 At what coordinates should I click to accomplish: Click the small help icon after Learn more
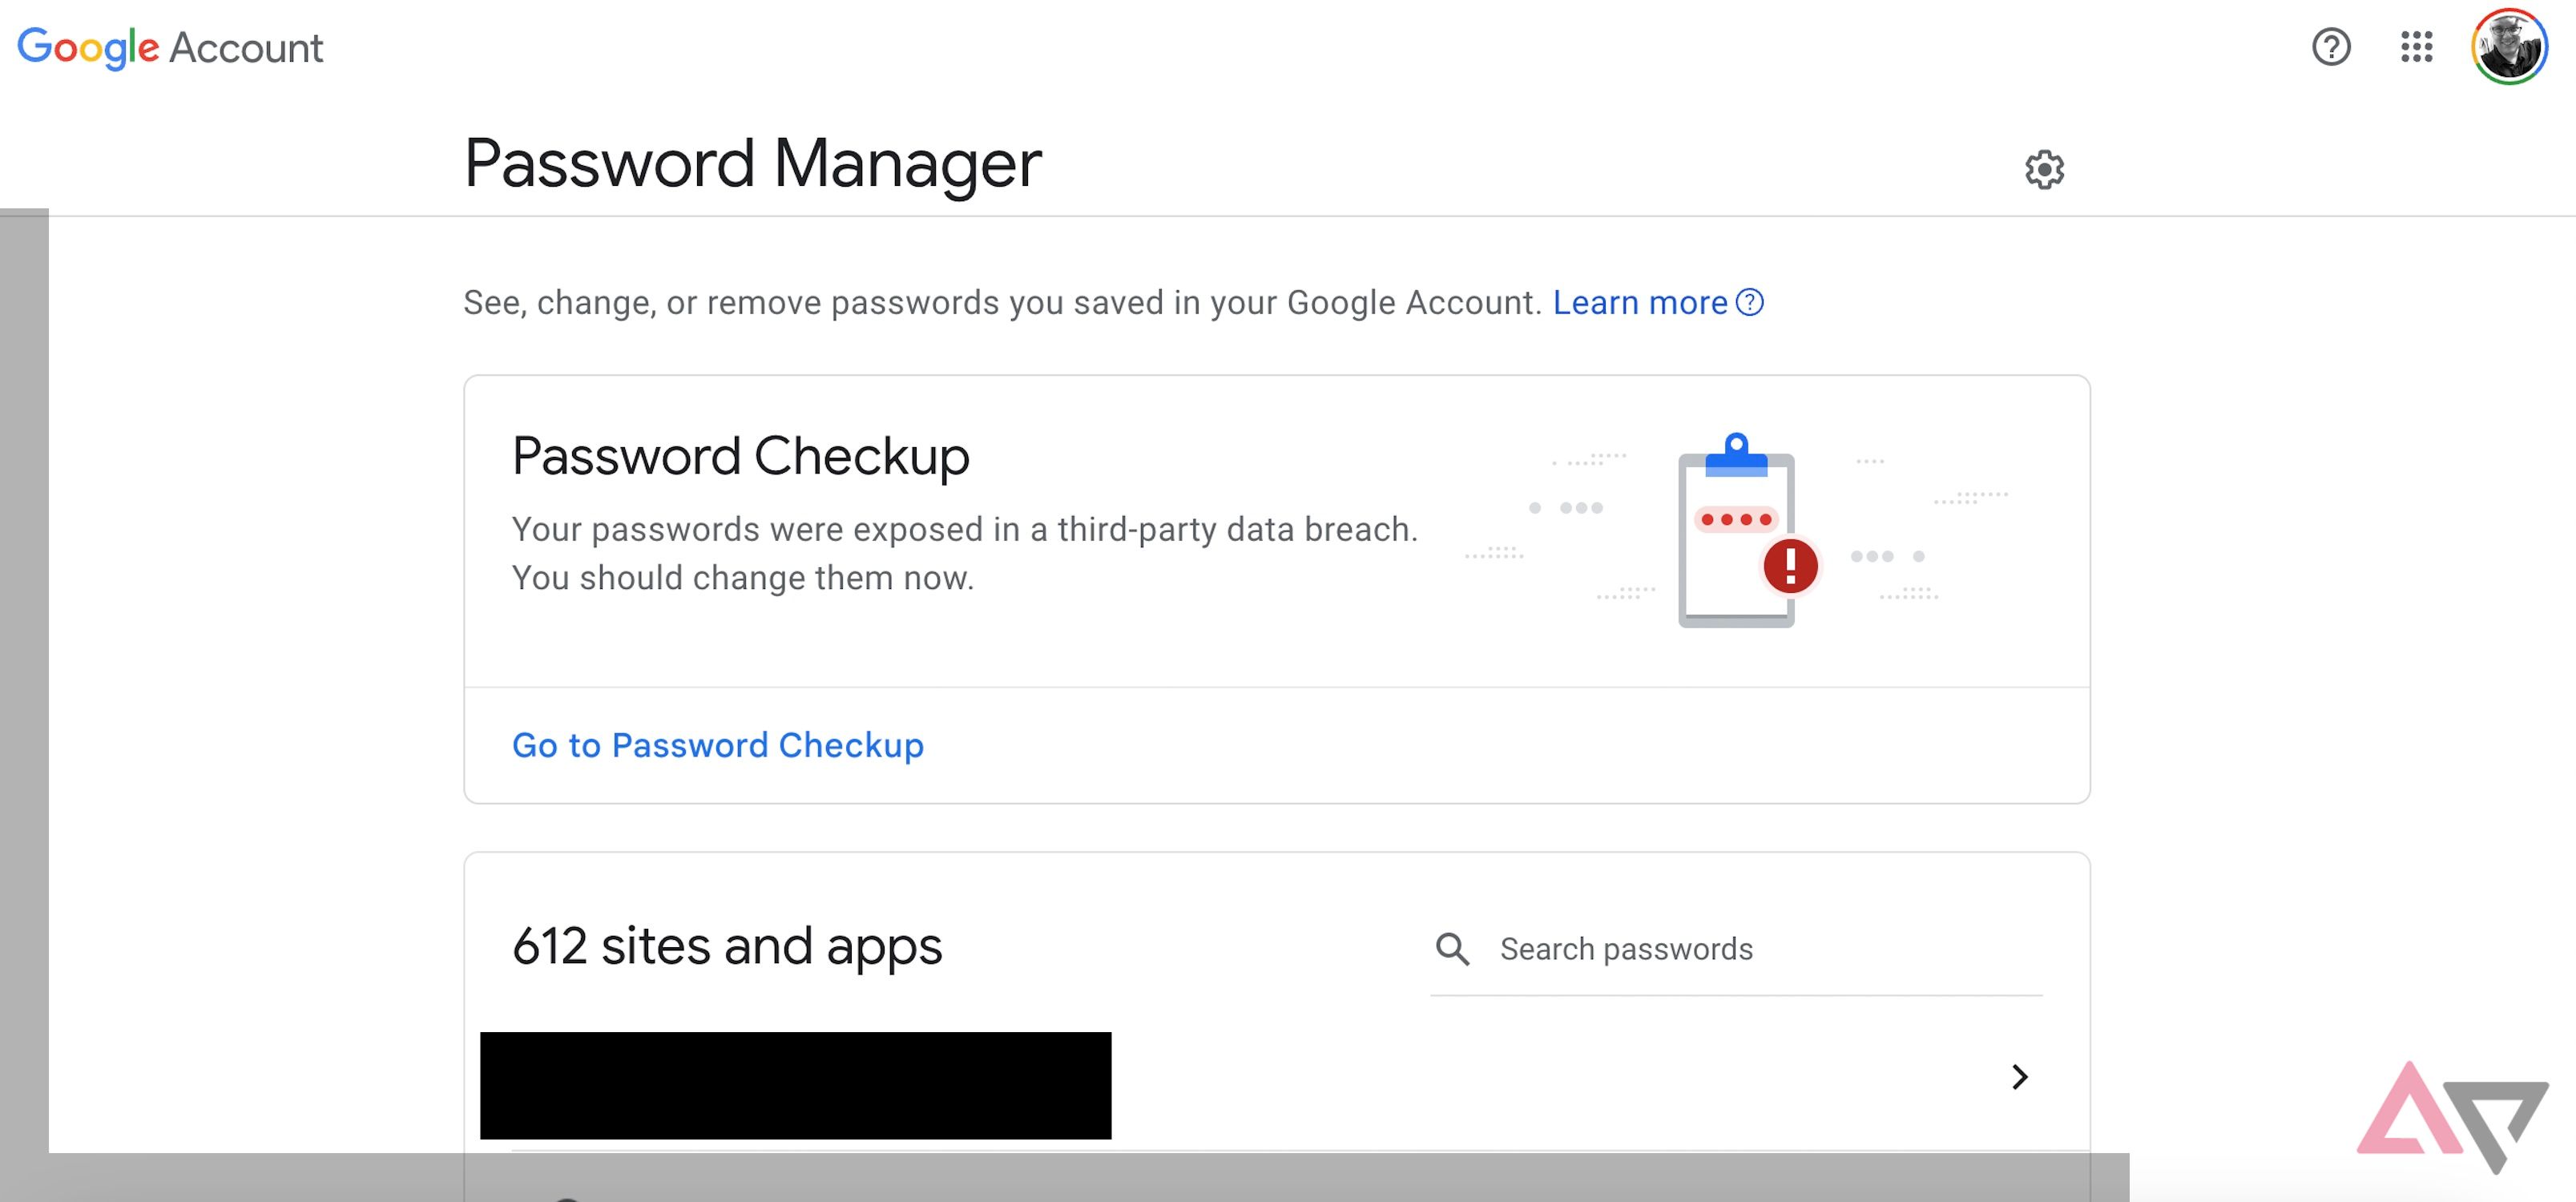tap(1750, 302)
